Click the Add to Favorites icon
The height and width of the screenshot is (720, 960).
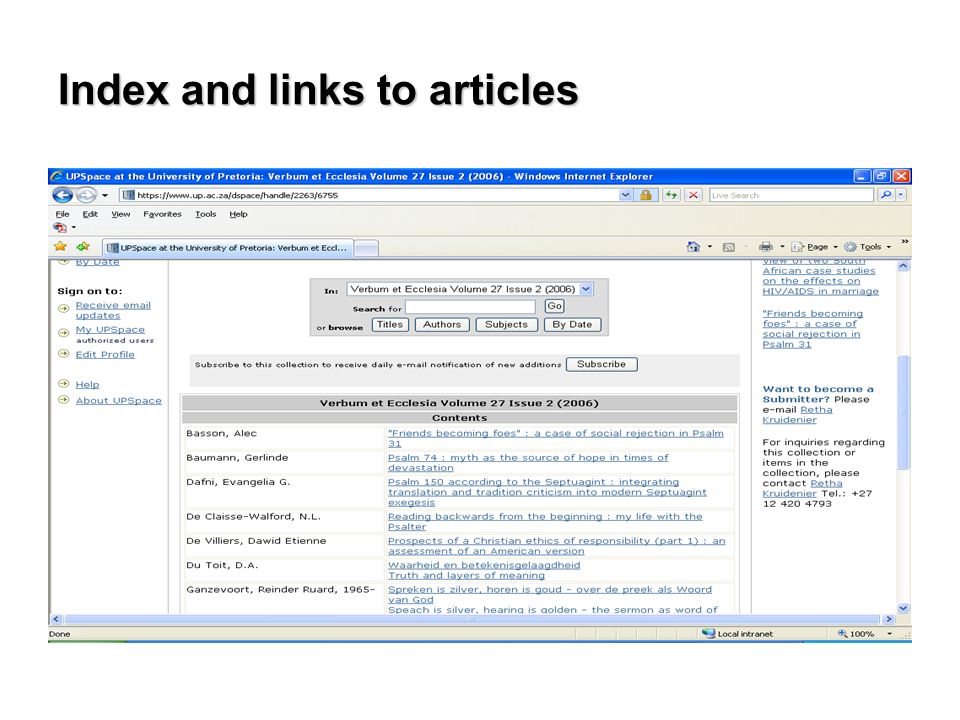point(83,247)
